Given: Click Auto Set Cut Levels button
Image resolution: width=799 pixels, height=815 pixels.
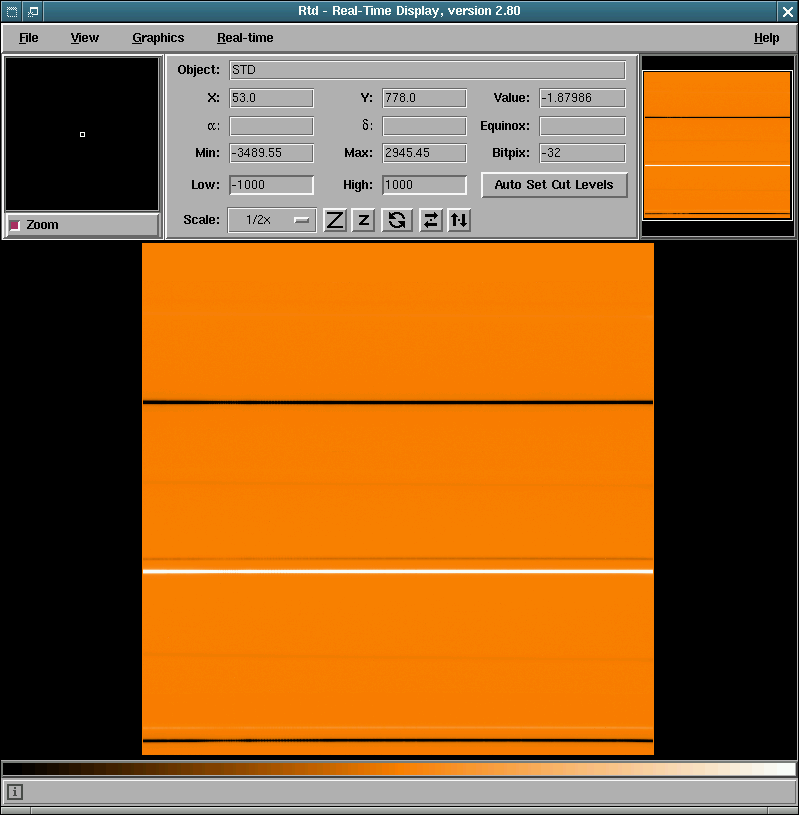Looking at the screenshot, I should [554, 185].
